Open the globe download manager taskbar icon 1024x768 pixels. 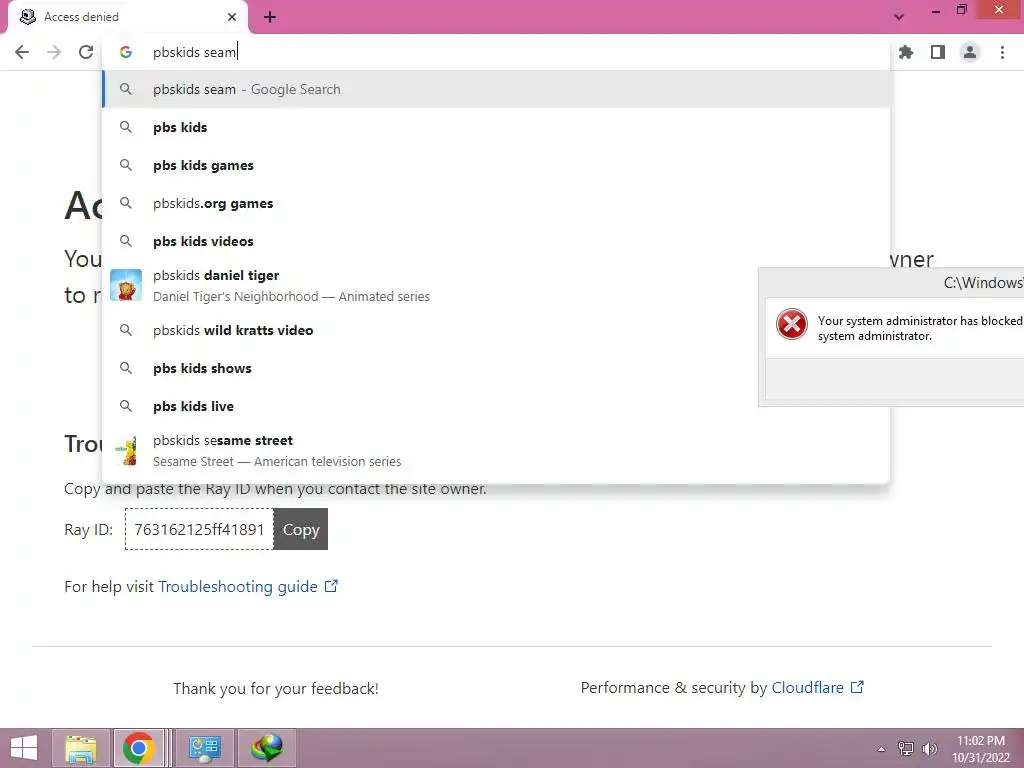267,748
